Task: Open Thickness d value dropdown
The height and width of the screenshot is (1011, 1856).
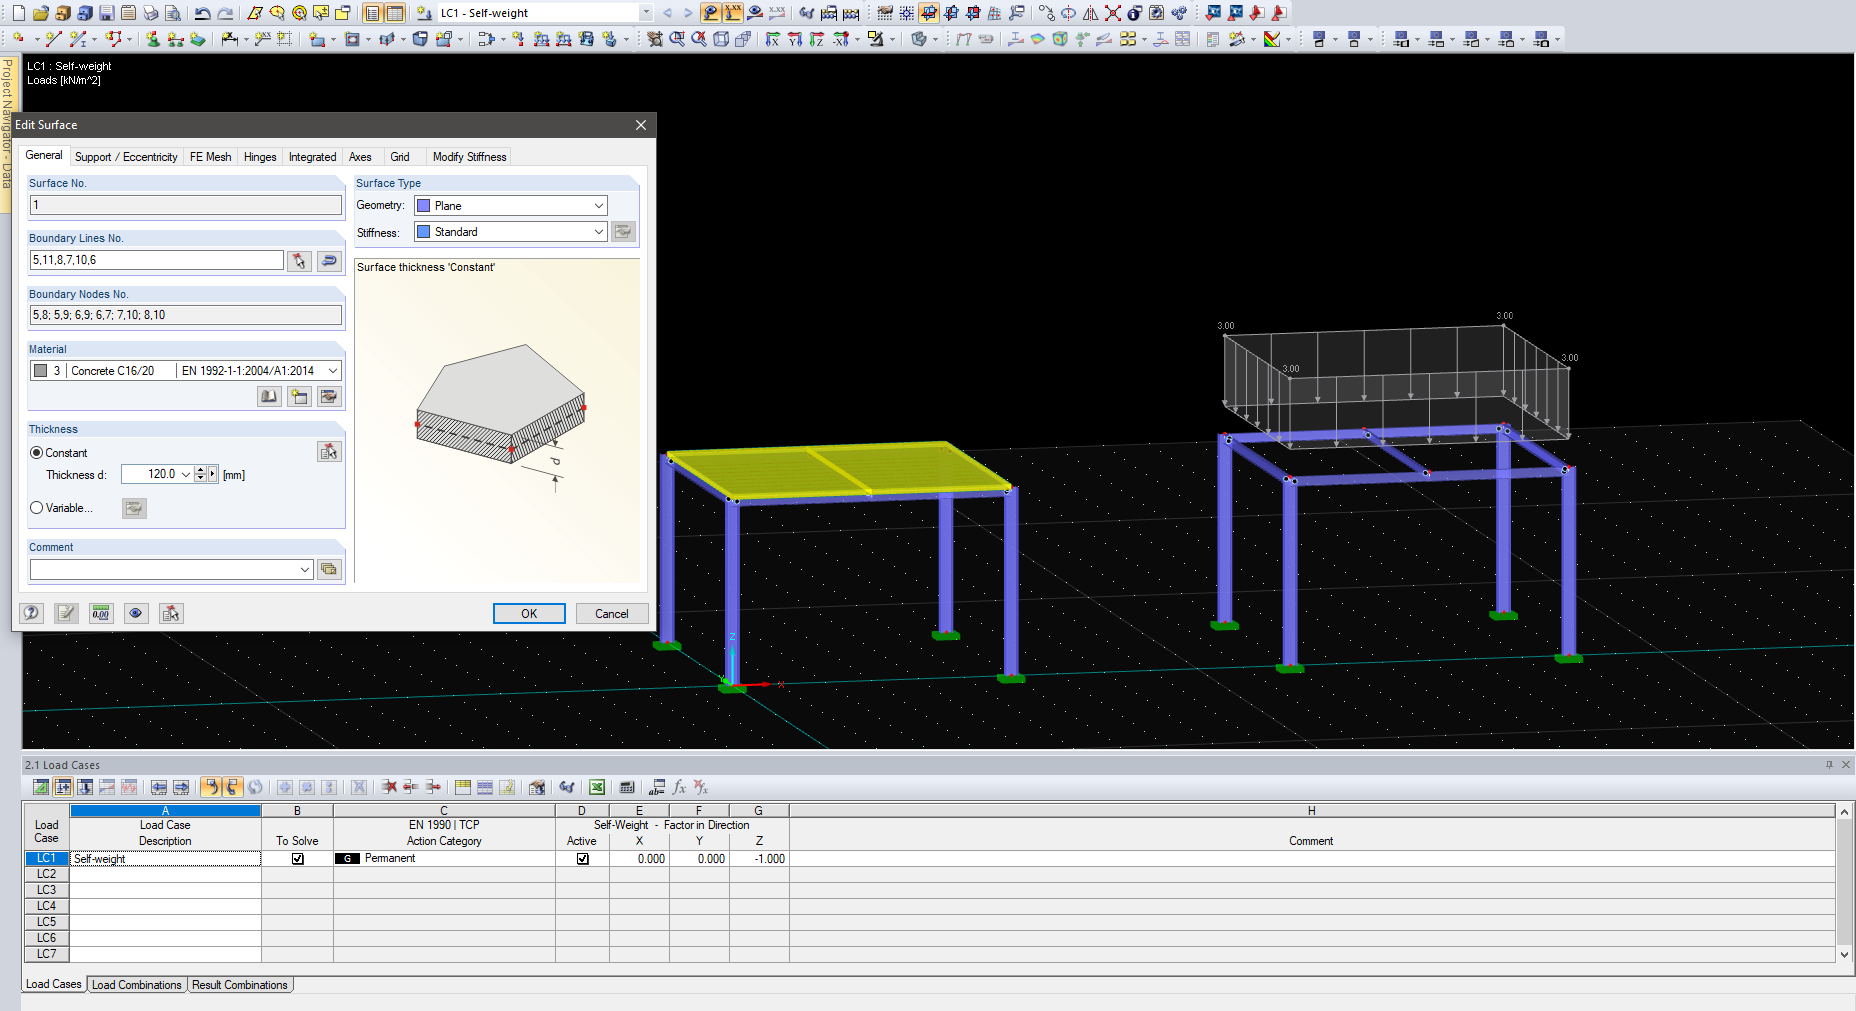Action: coord(186,475)
